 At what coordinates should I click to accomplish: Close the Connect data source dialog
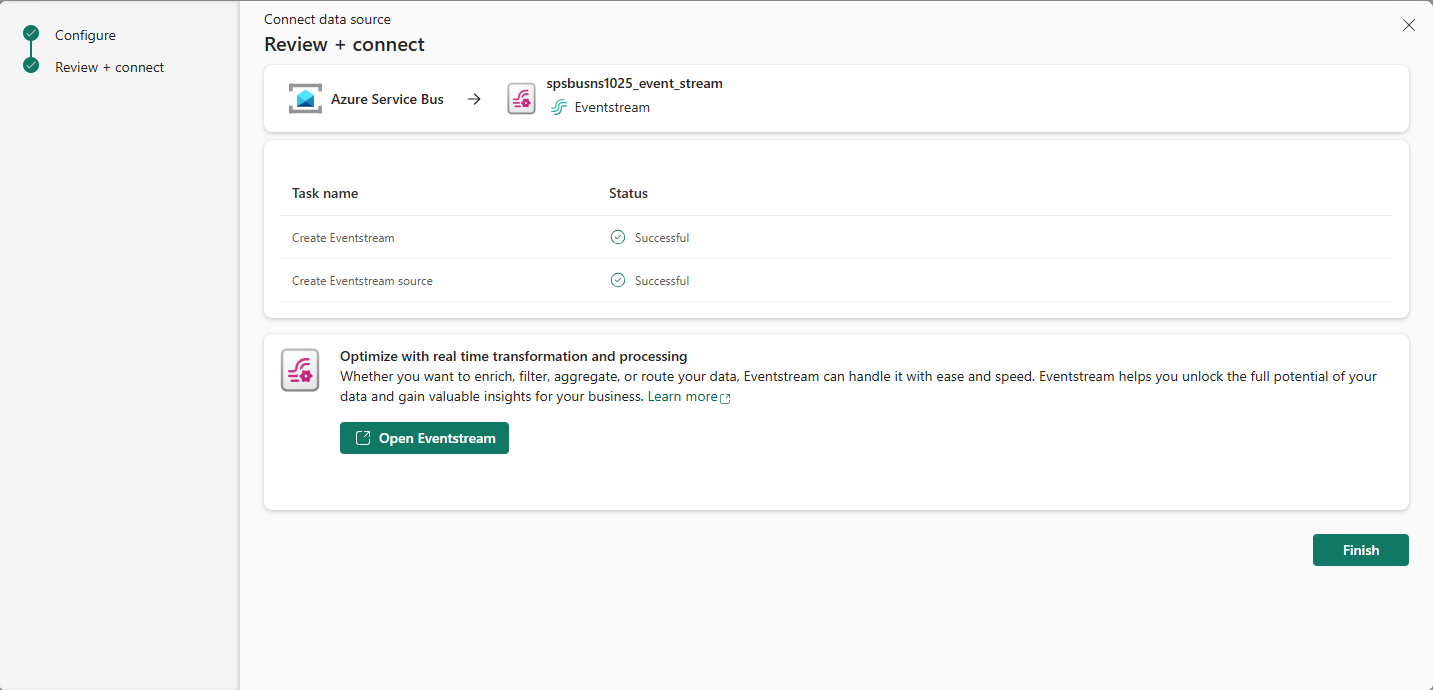[x=1409, y=24]
